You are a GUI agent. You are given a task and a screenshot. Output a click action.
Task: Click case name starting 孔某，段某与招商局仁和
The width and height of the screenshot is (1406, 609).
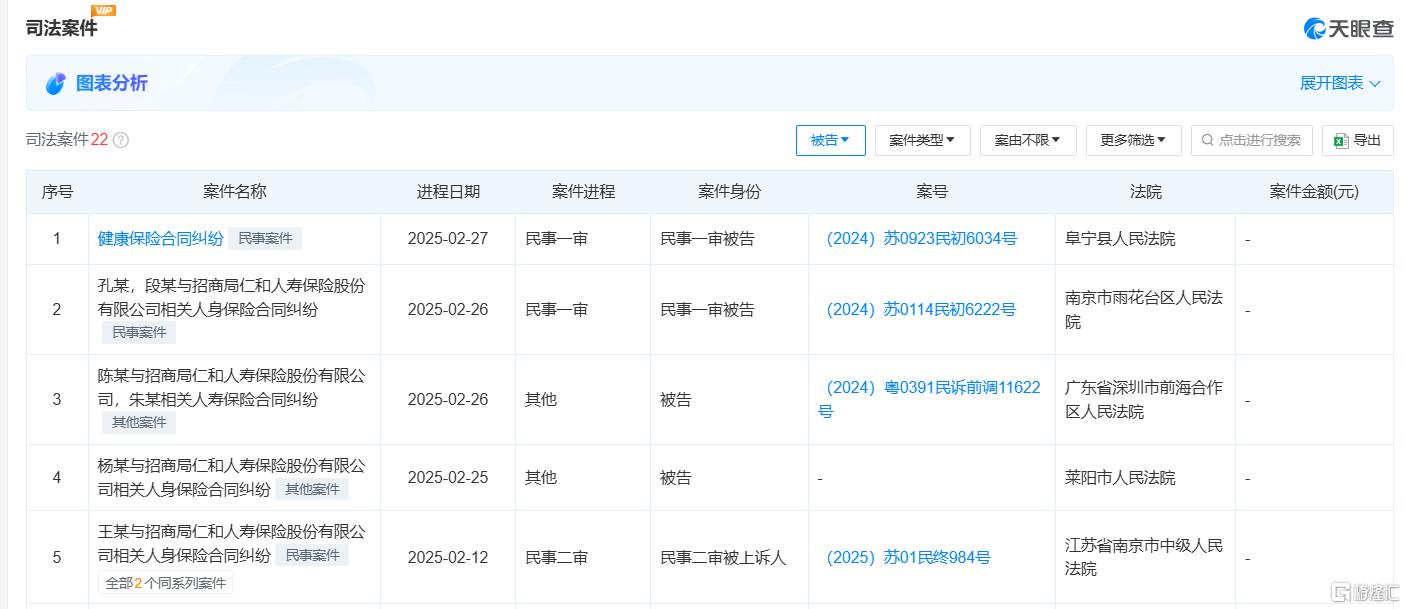pos(232,297)
